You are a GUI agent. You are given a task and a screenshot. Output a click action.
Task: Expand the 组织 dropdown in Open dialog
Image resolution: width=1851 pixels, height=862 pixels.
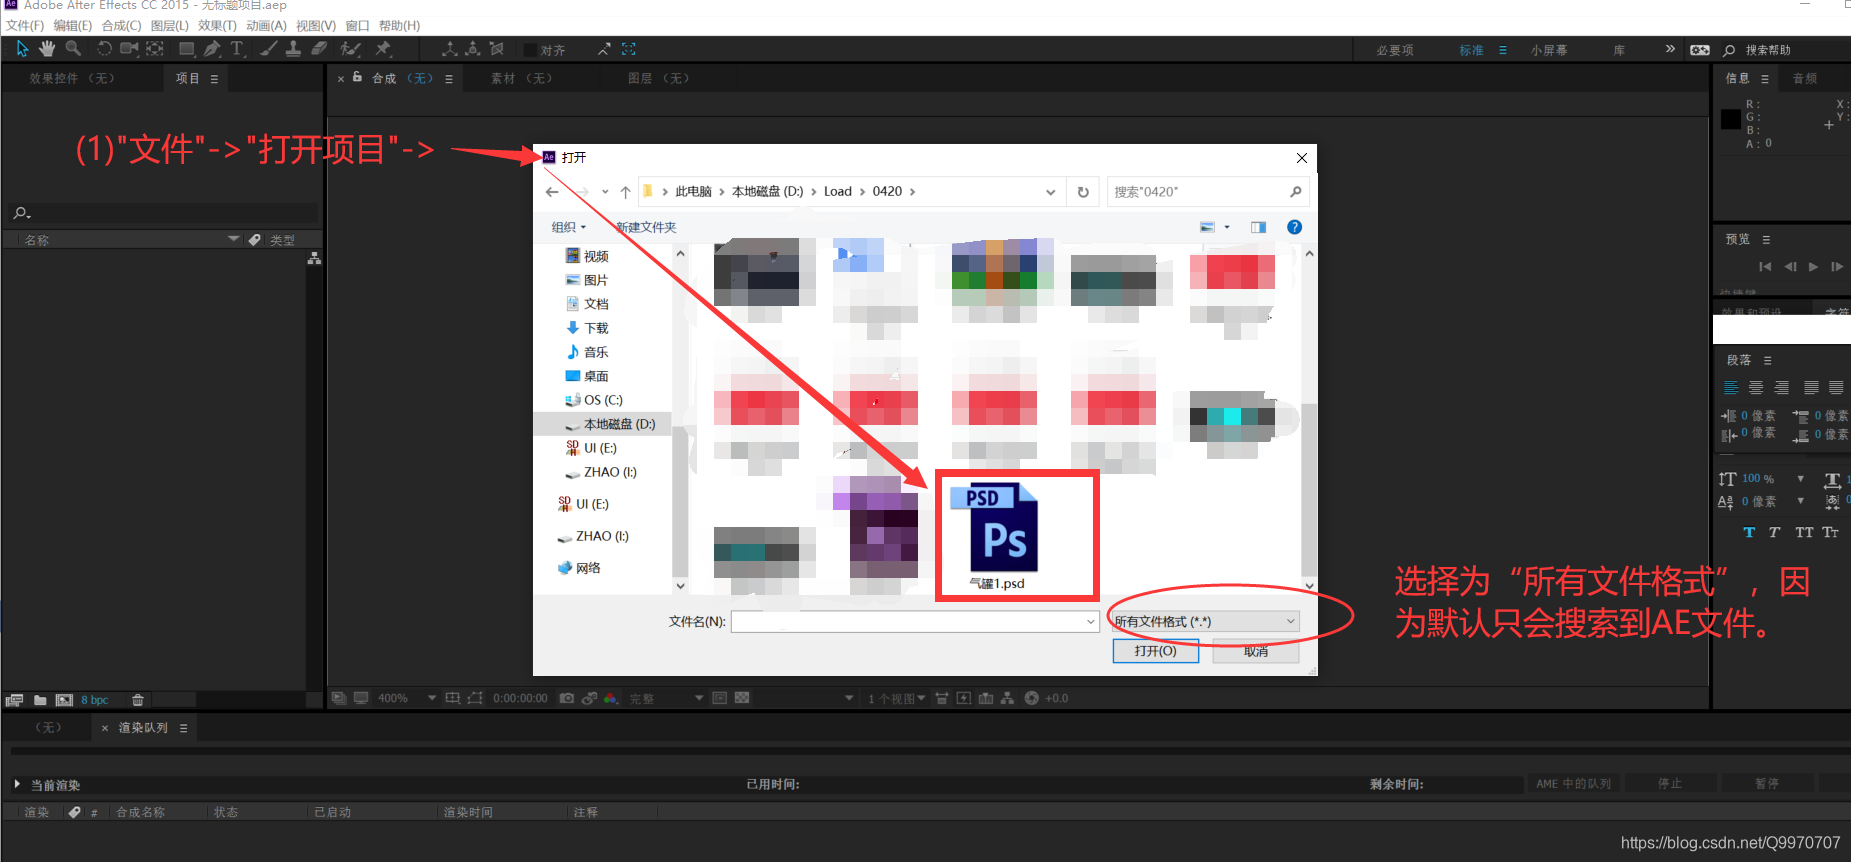click(x=568, y=227)
